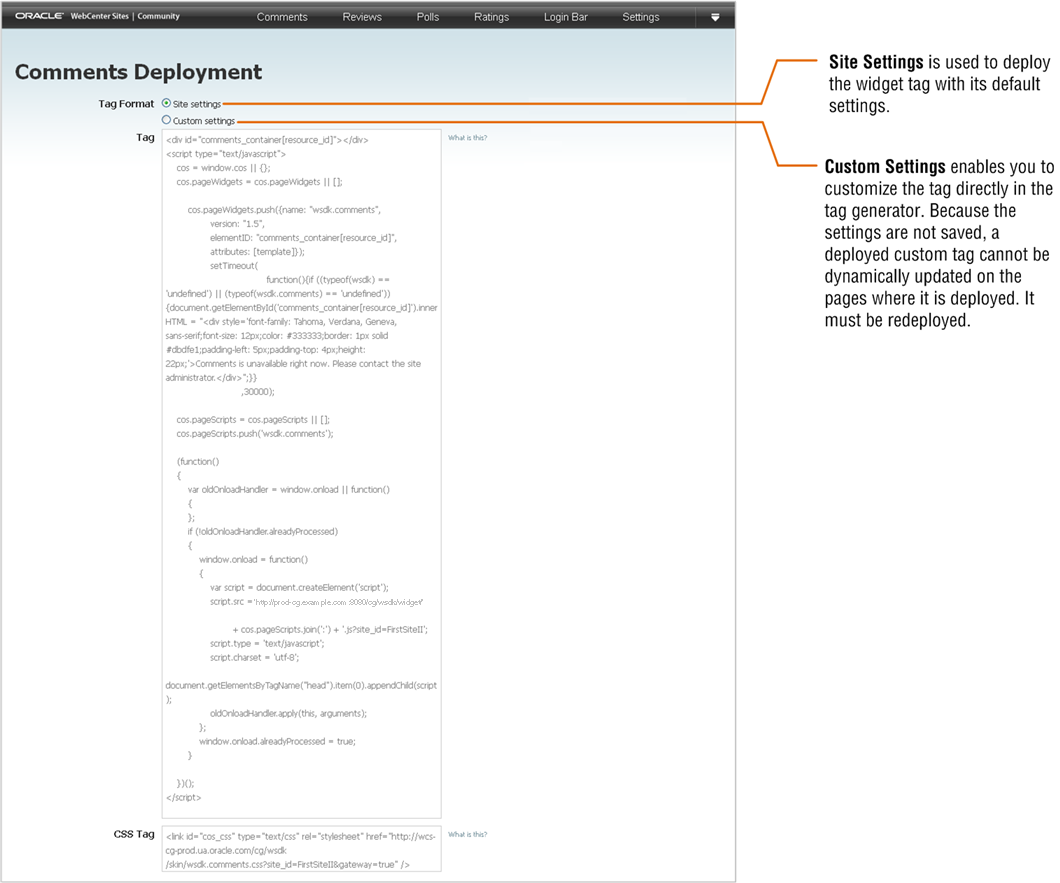Click the 'window.onload.alreadyProcessed = true;' line
The width and height of the screenshot is (1060, 883).
coord(277,741)
